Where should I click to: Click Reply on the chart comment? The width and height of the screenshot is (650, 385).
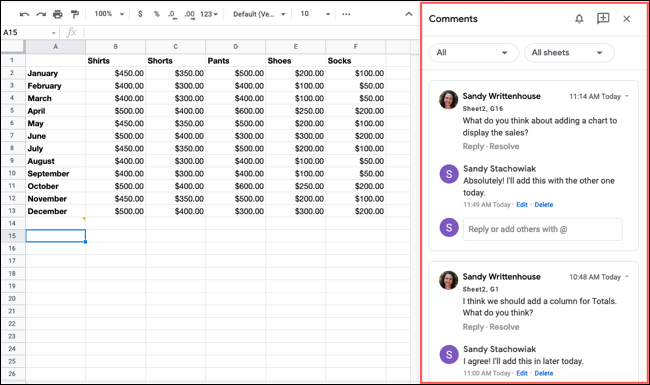[473, 146]
